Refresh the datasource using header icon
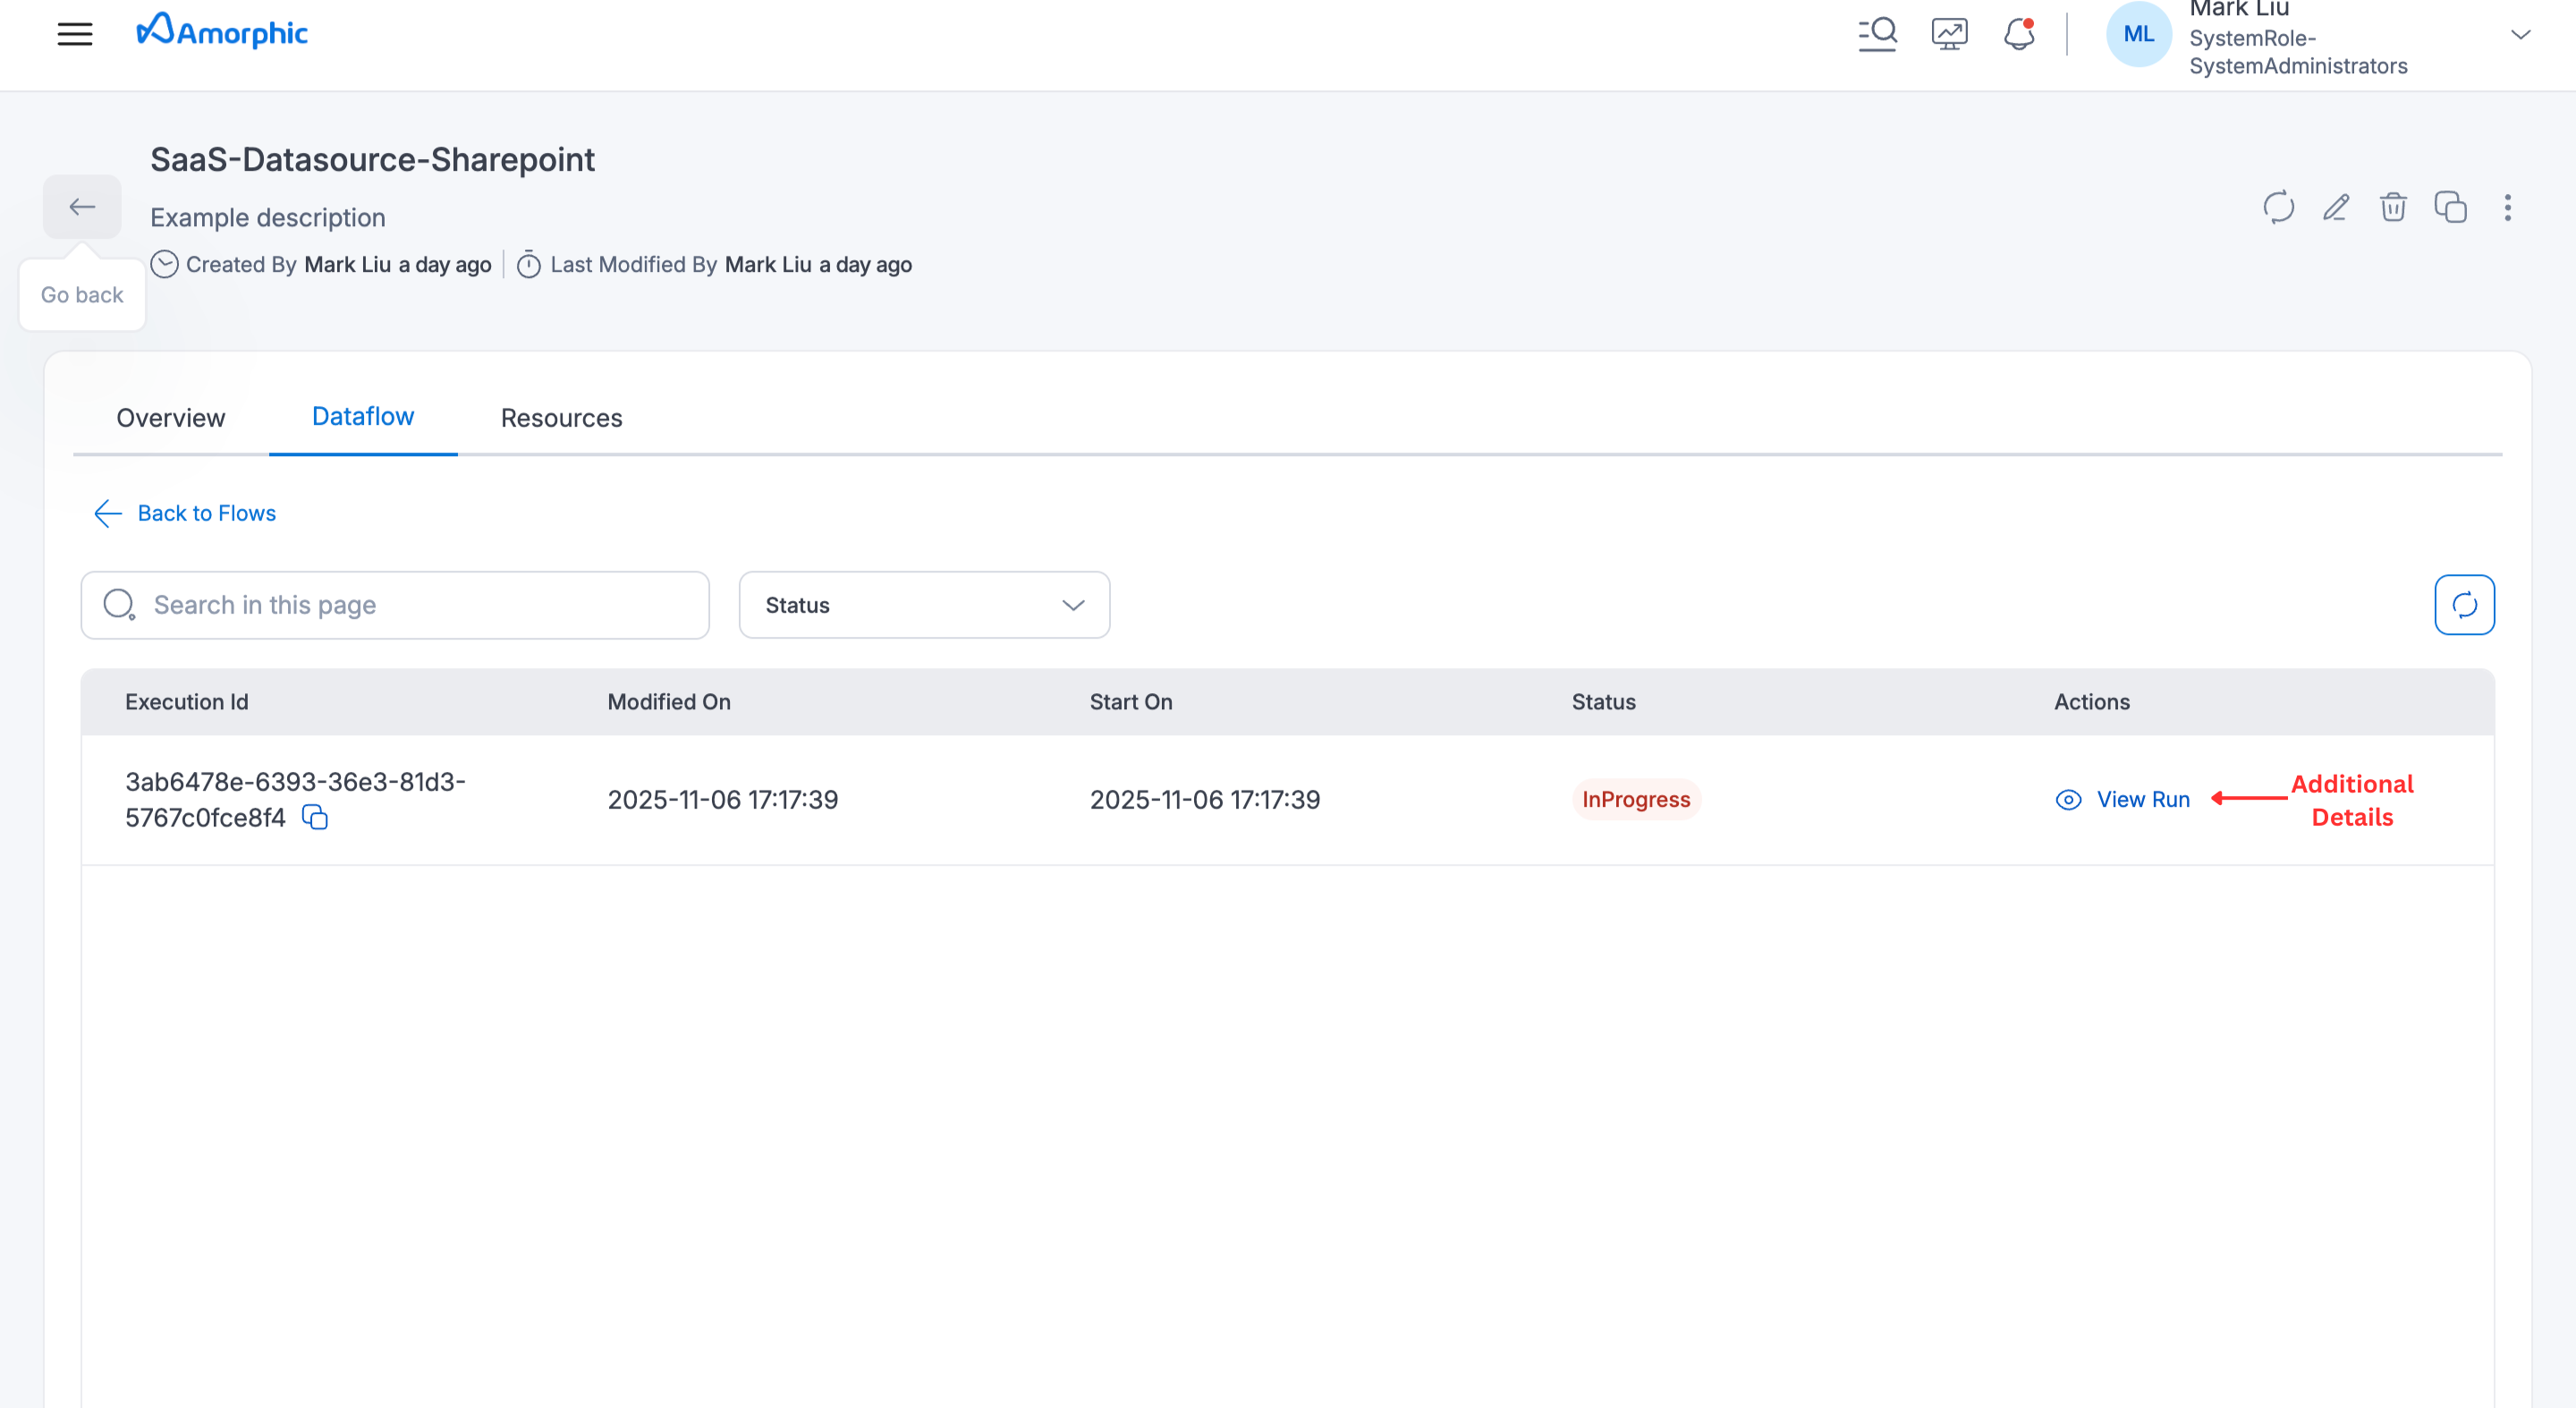 [2278, 207]
